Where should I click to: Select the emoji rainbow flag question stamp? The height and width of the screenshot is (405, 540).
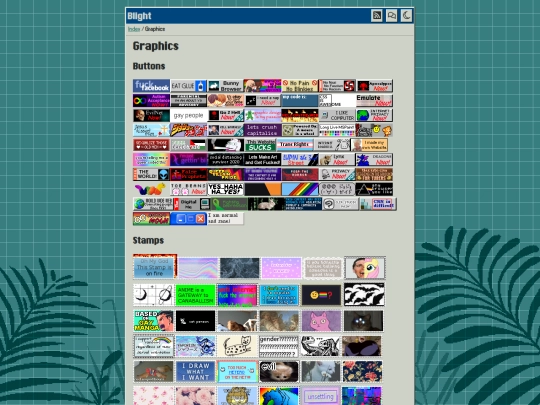tap(321, 295)
